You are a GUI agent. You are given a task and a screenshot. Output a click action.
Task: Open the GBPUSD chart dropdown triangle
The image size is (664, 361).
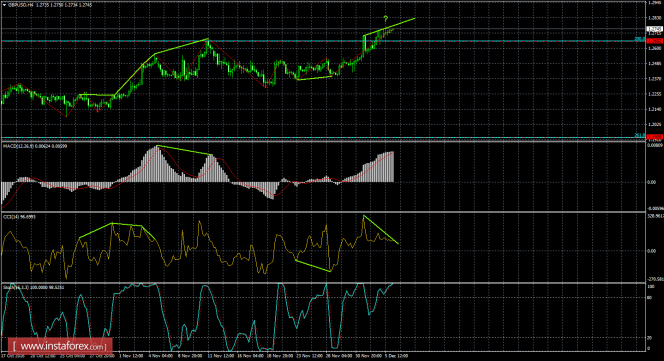pyautogui.click(x=5, y=6)
